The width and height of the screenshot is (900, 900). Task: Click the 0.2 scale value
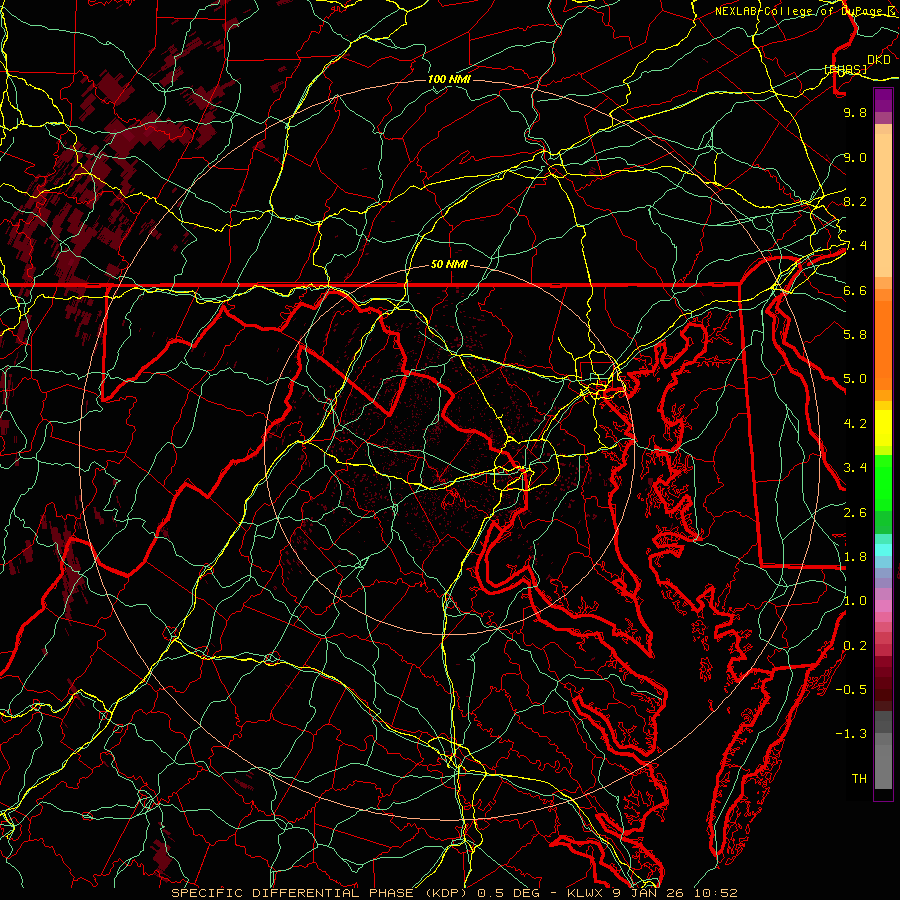point(855,646)
